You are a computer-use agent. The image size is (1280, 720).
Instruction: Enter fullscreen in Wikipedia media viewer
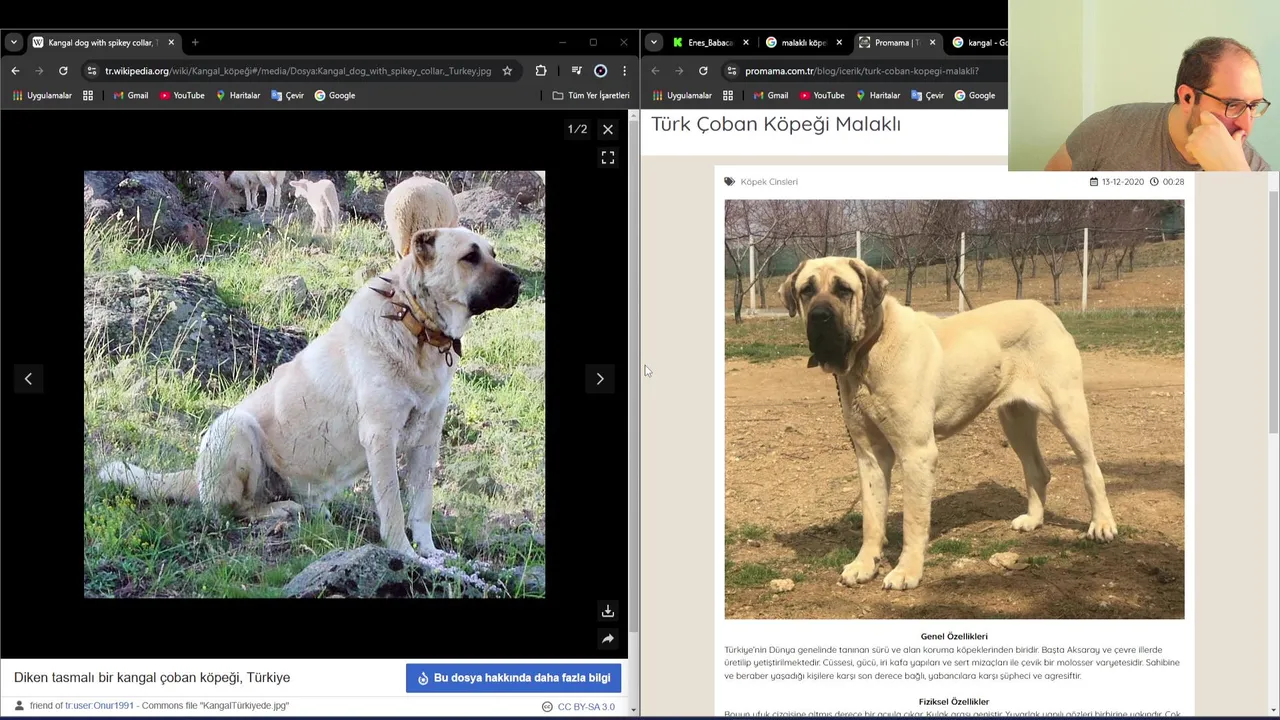tap(607, 158)
